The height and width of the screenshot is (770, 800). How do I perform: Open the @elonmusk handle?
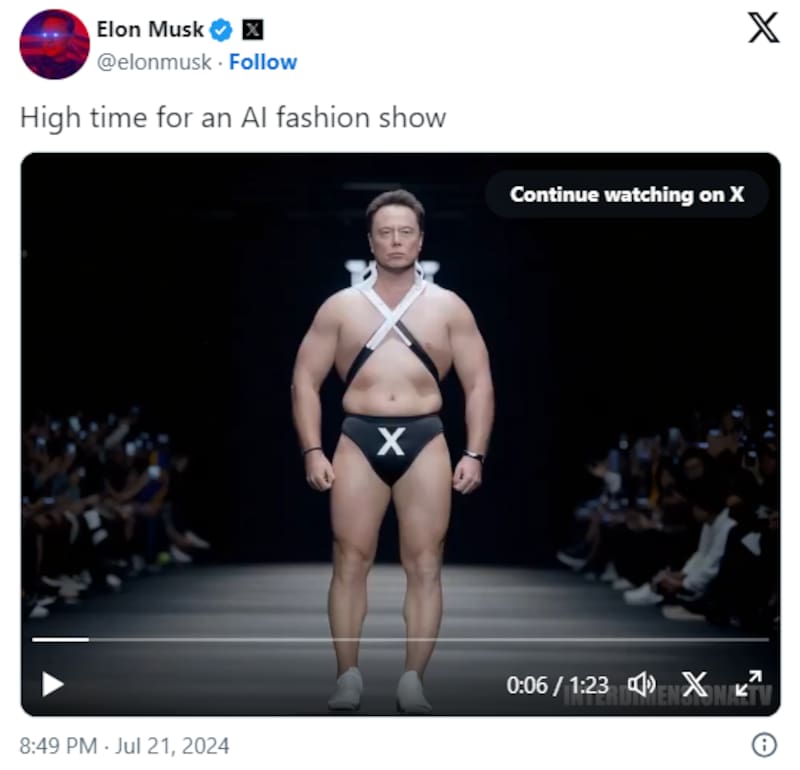point(154,62)
